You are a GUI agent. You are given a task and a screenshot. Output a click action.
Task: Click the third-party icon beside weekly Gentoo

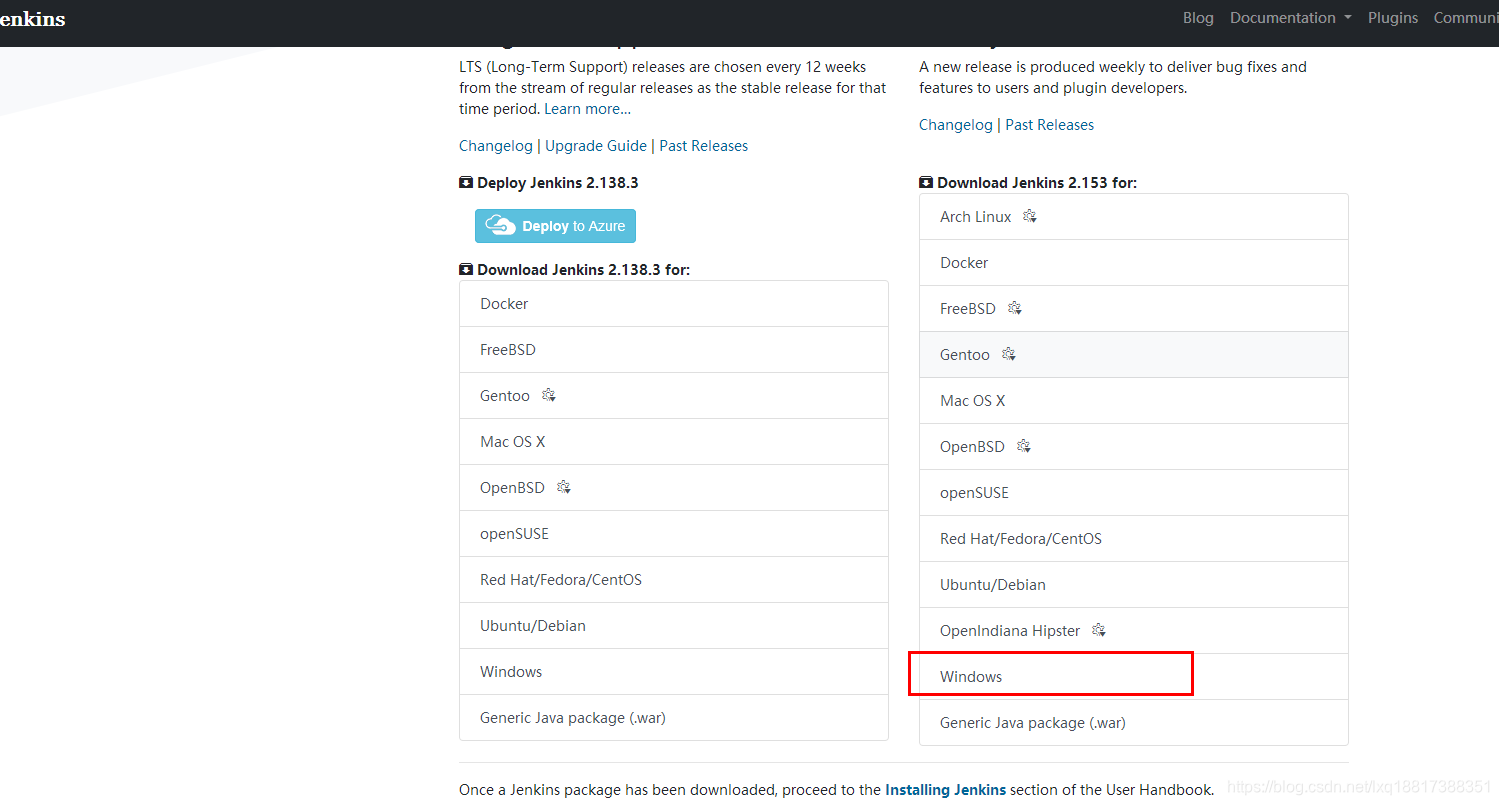pos(1009,354)
